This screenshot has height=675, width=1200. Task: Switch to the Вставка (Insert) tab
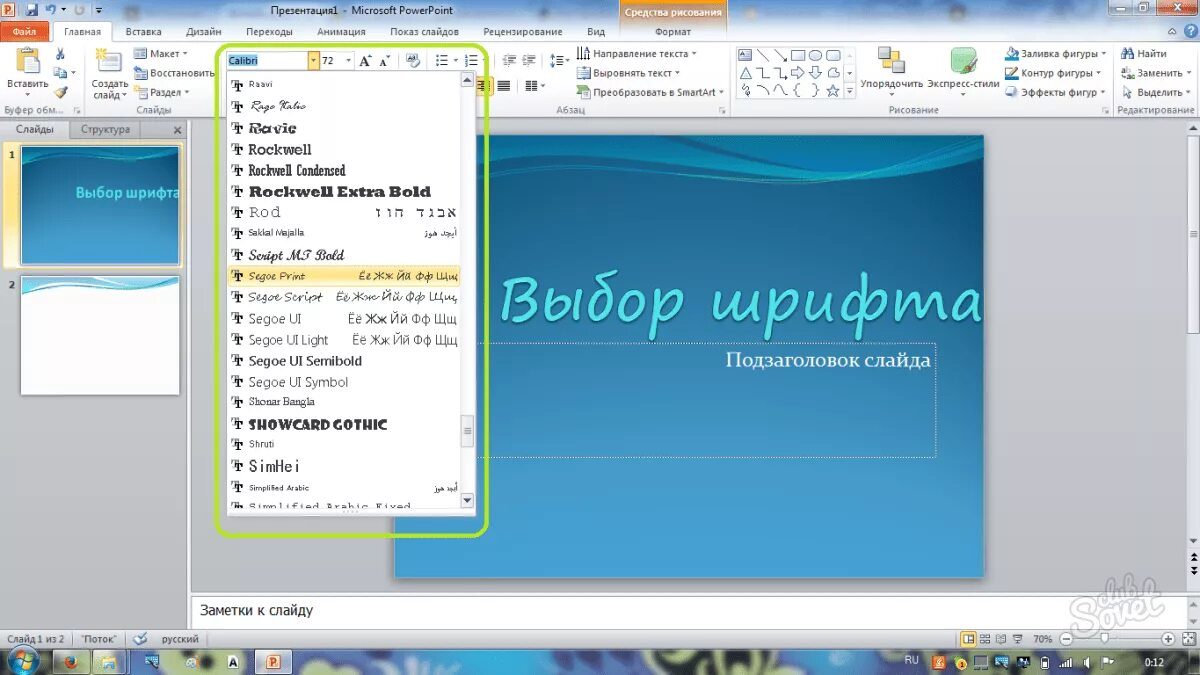[x=144, y=32]
